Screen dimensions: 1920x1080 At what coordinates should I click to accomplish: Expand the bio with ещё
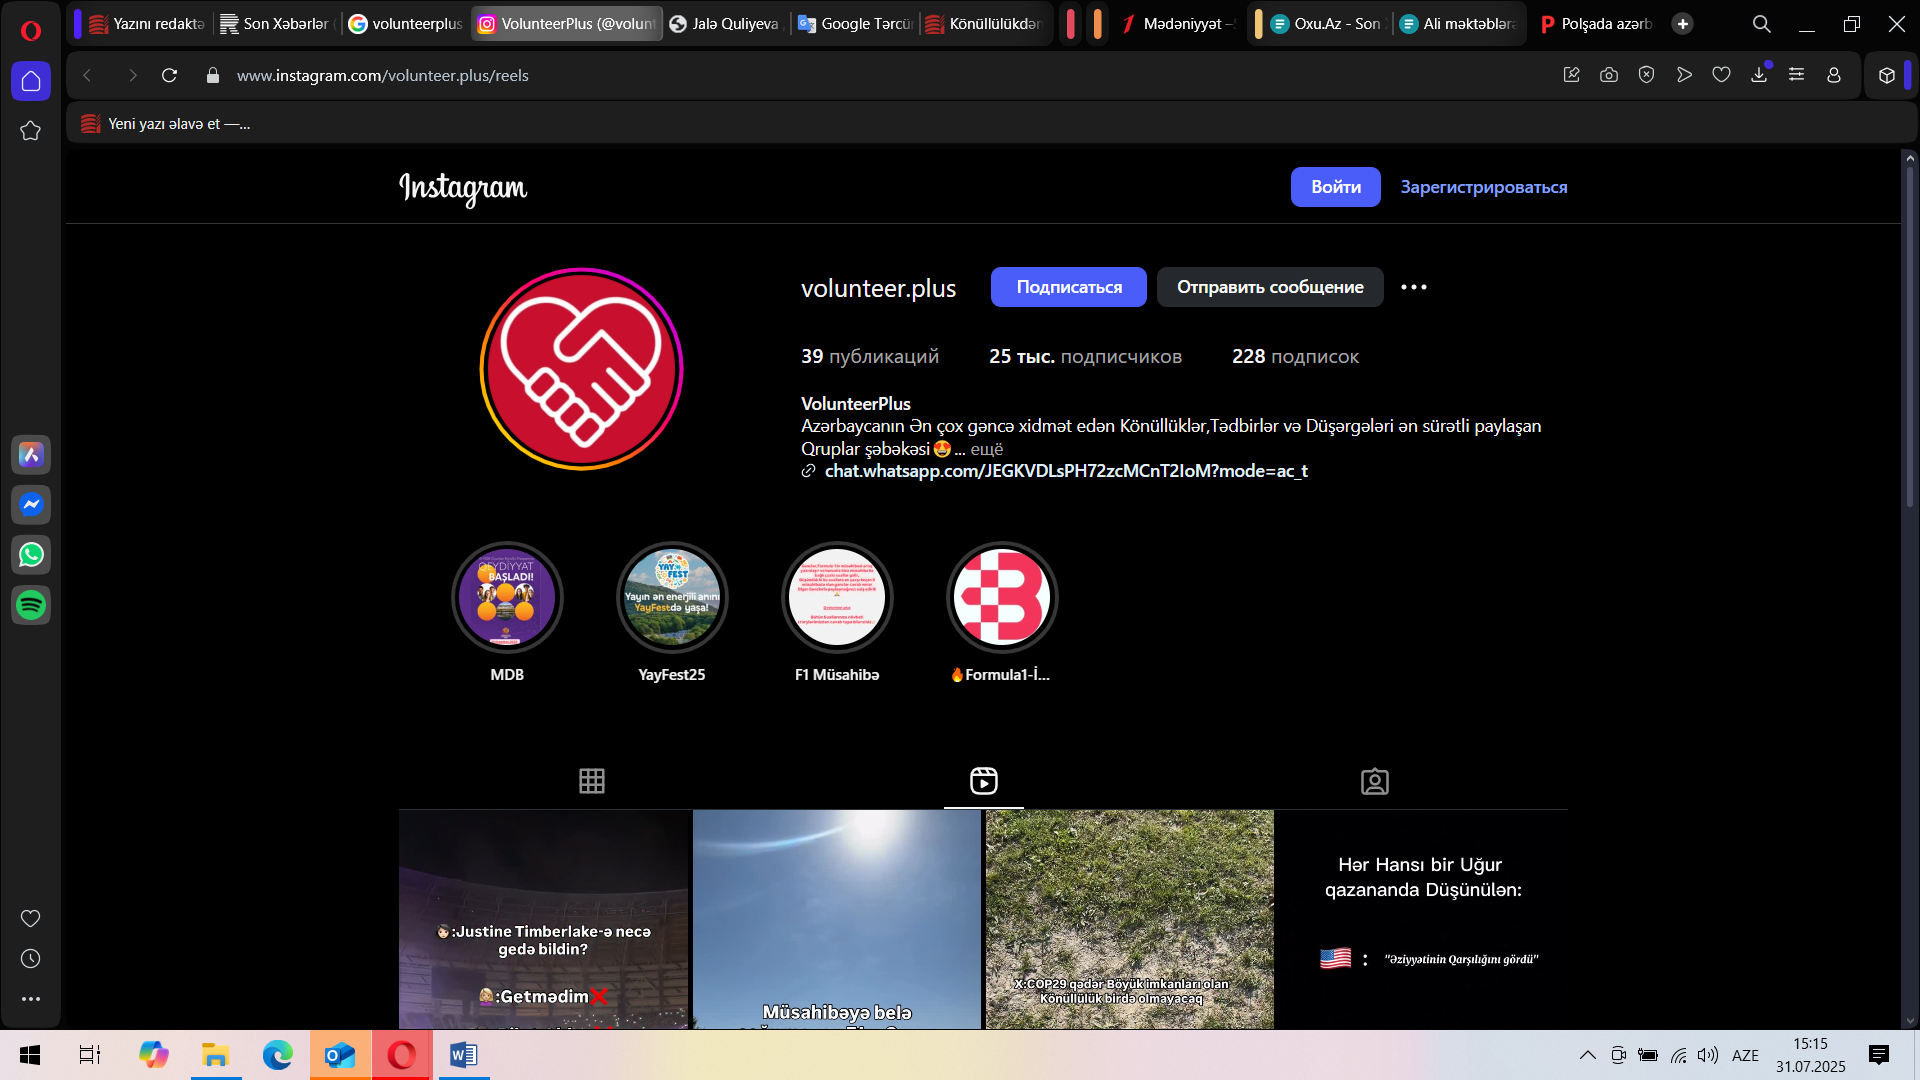click(x=986, y=449)
